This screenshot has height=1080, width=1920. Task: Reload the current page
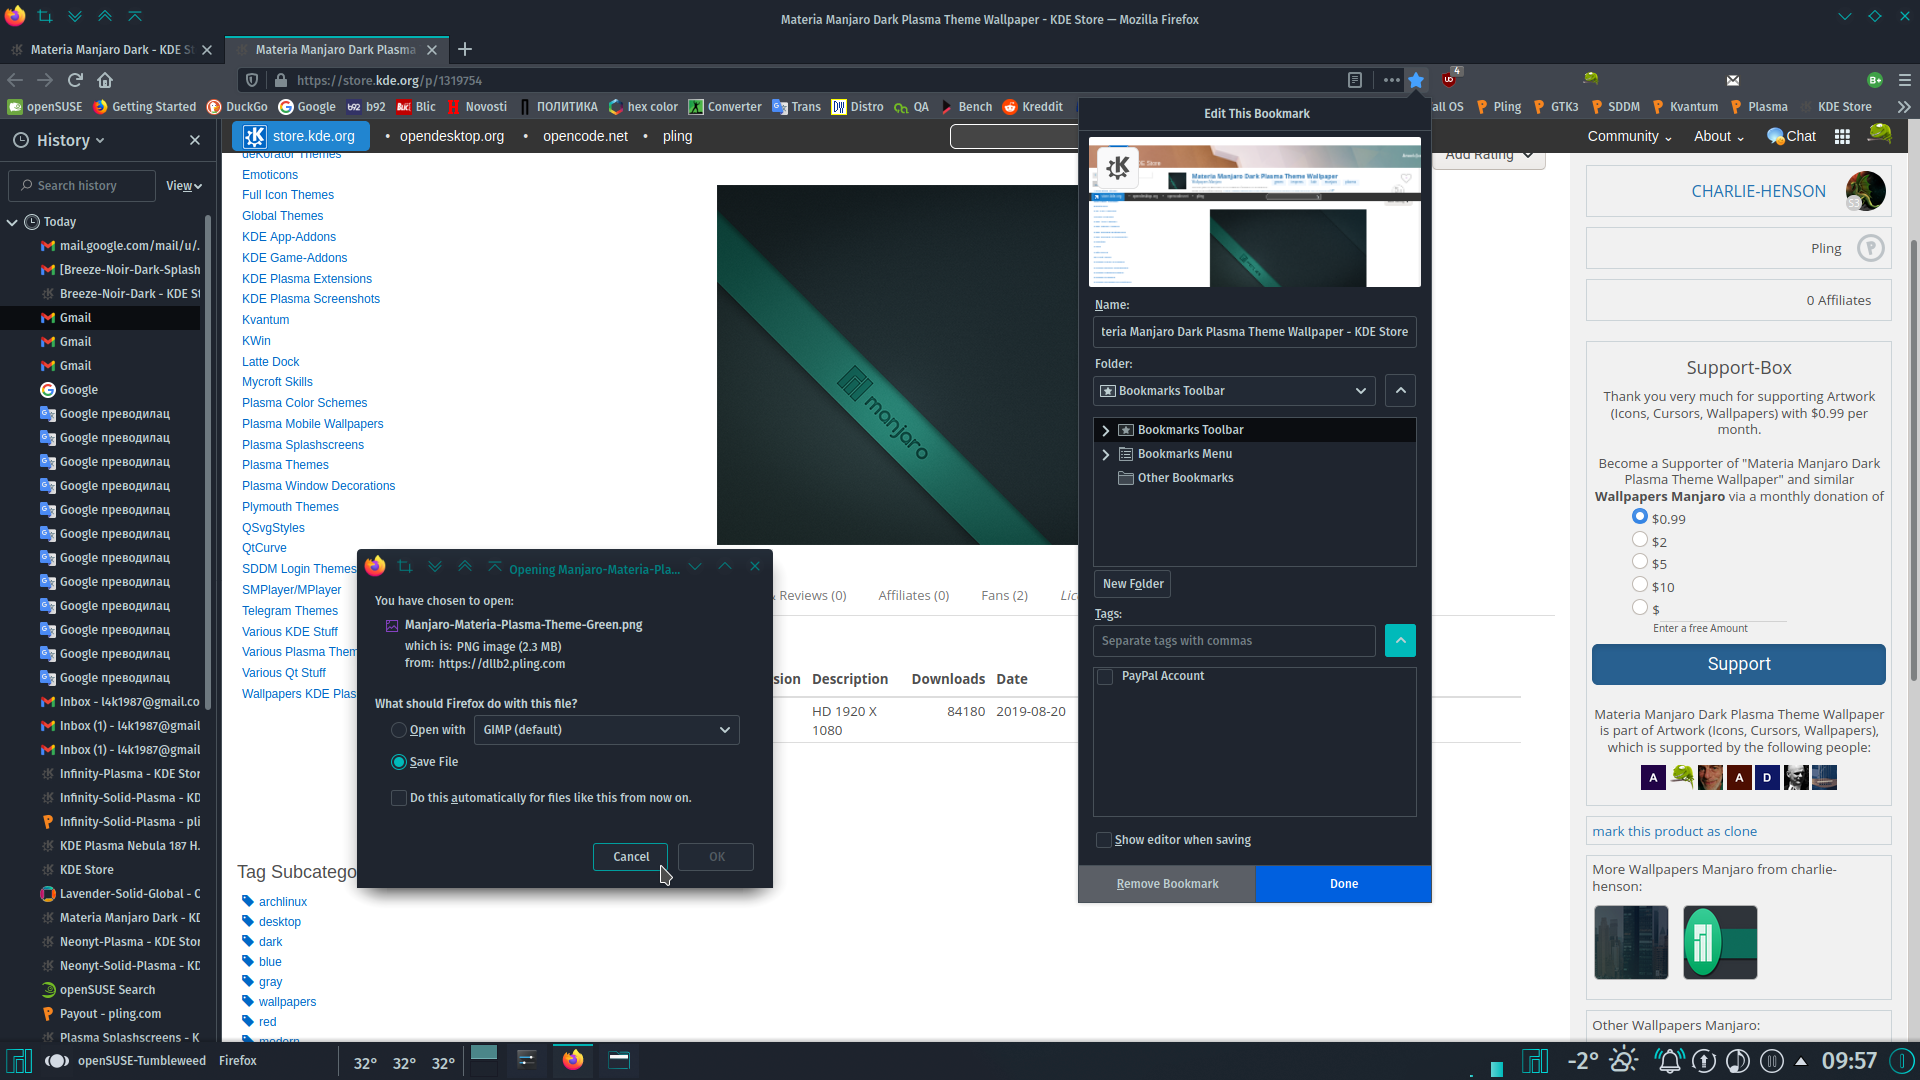coord(75,80)
